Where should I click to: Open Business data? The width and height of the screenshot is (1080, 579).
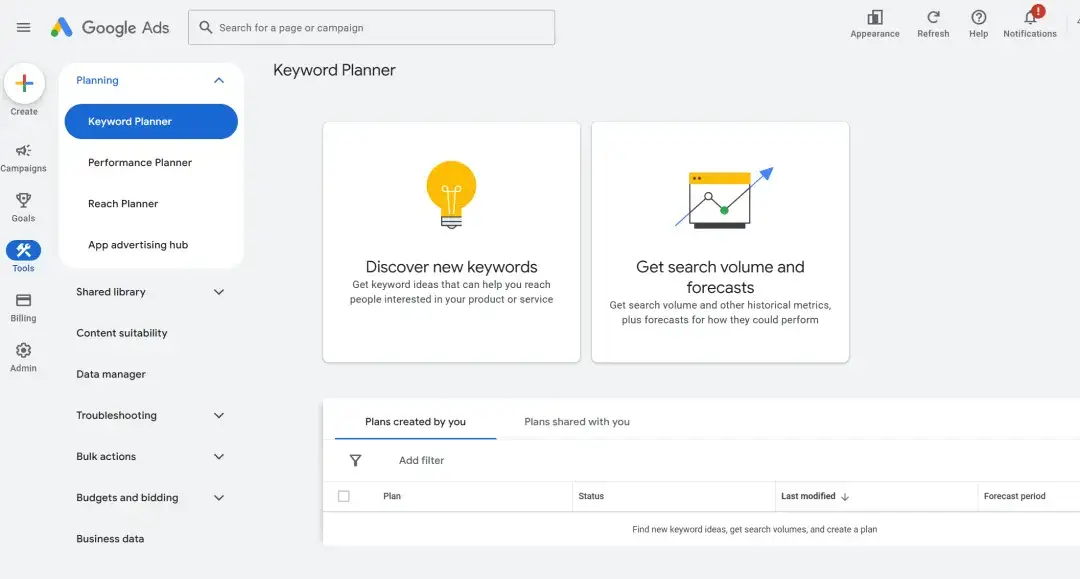110,539
